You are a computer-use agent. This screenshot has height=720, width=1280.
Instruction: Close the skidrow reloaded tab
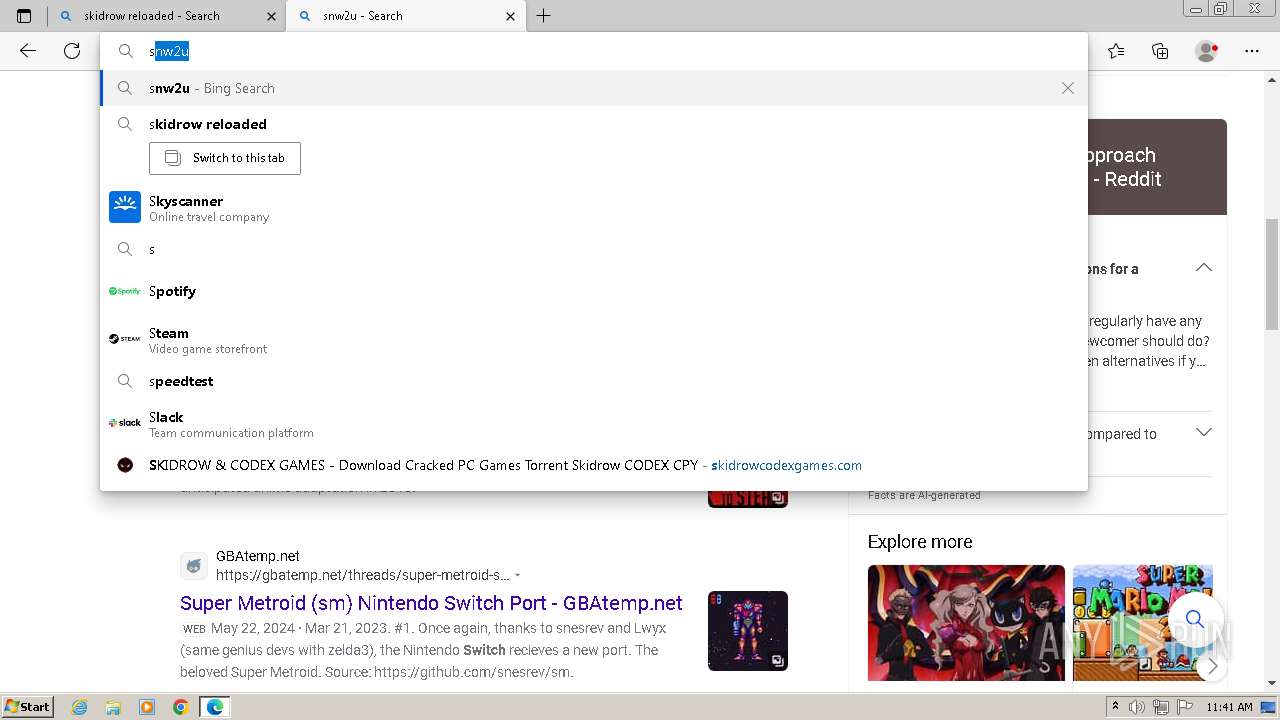click(x=272, y=16)
